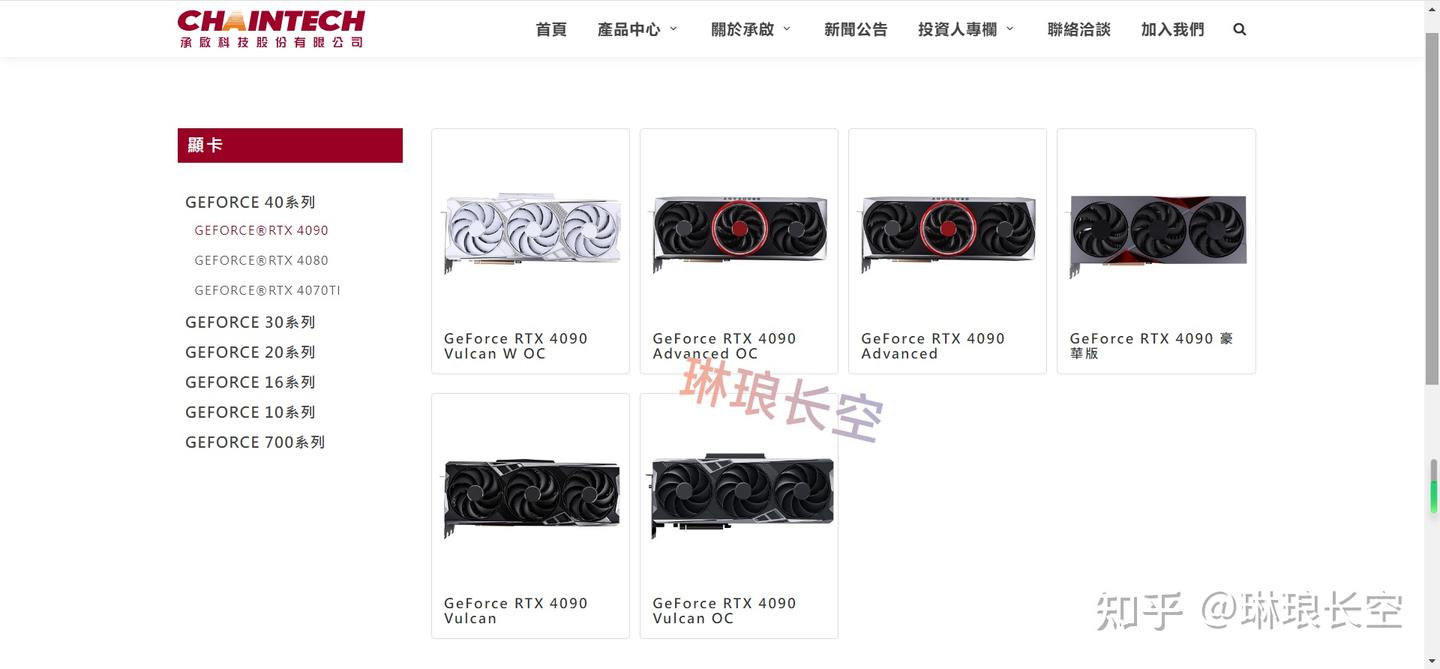Select GEFORCE®RTX 4070TI in sidebar

point(267,290)
